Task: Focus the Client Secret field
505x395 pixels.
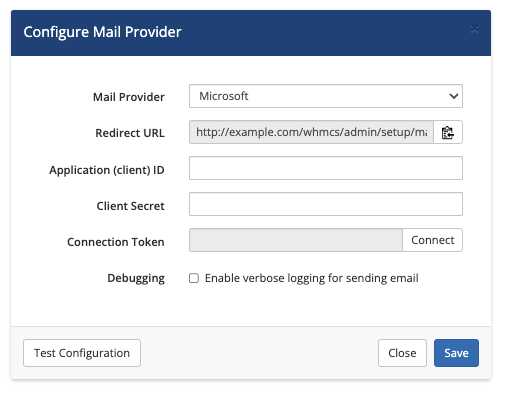Action: point(326,204)
